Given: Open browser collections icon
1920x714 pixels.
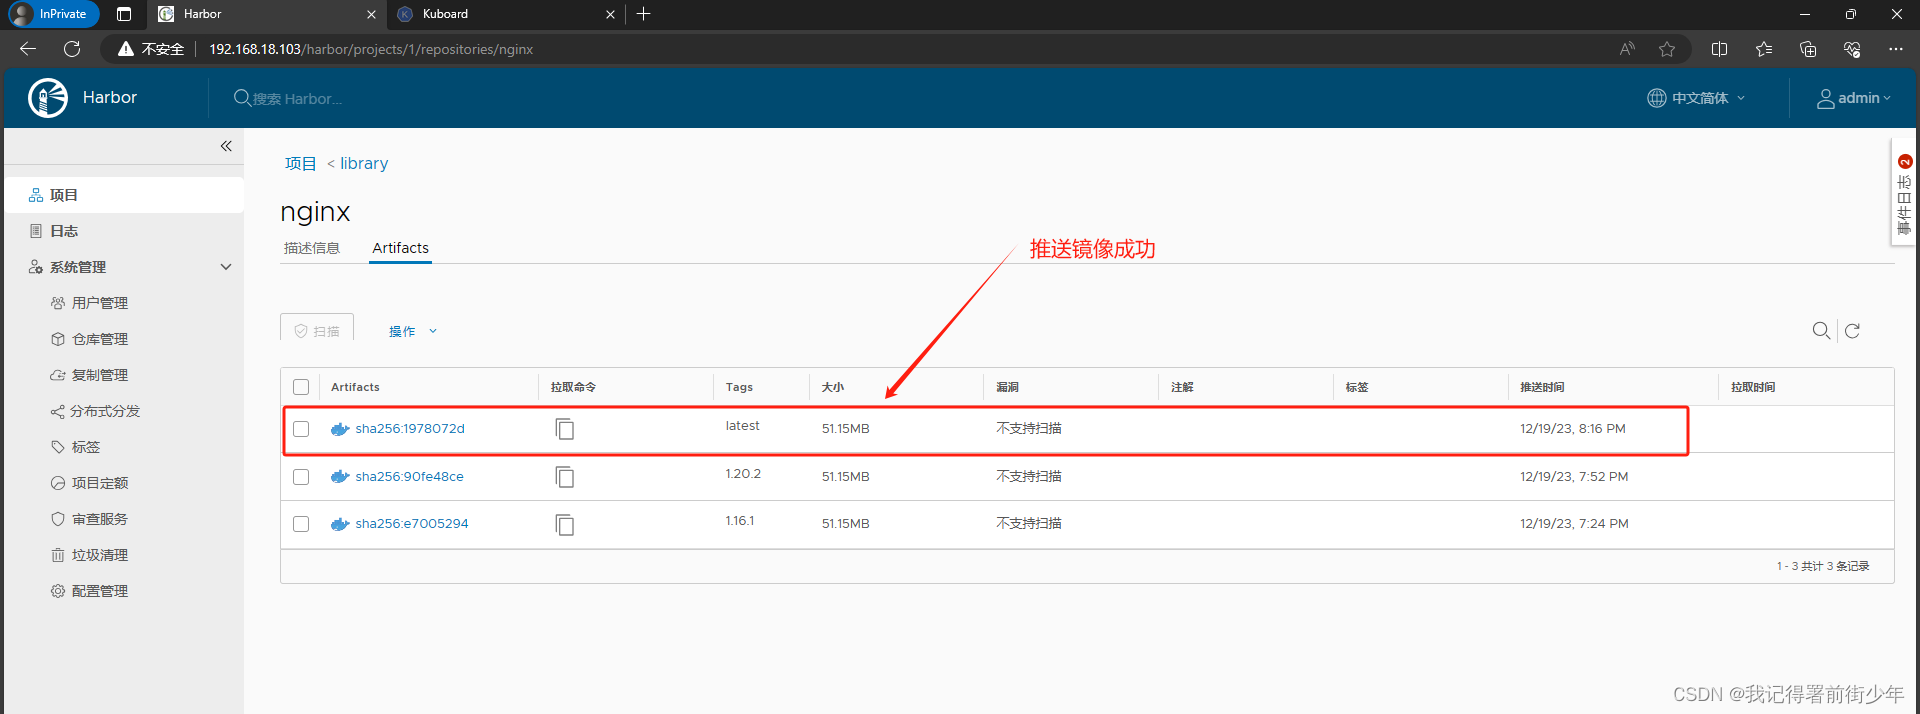Looking at the screenshot, I should click(1807, 49).
